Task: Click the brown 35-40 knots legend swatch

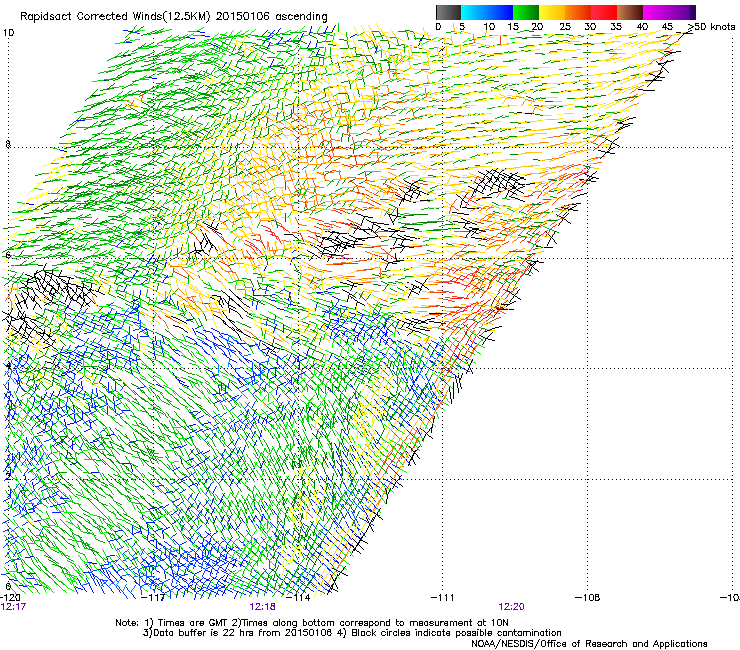Action: (x=630, y=12)
